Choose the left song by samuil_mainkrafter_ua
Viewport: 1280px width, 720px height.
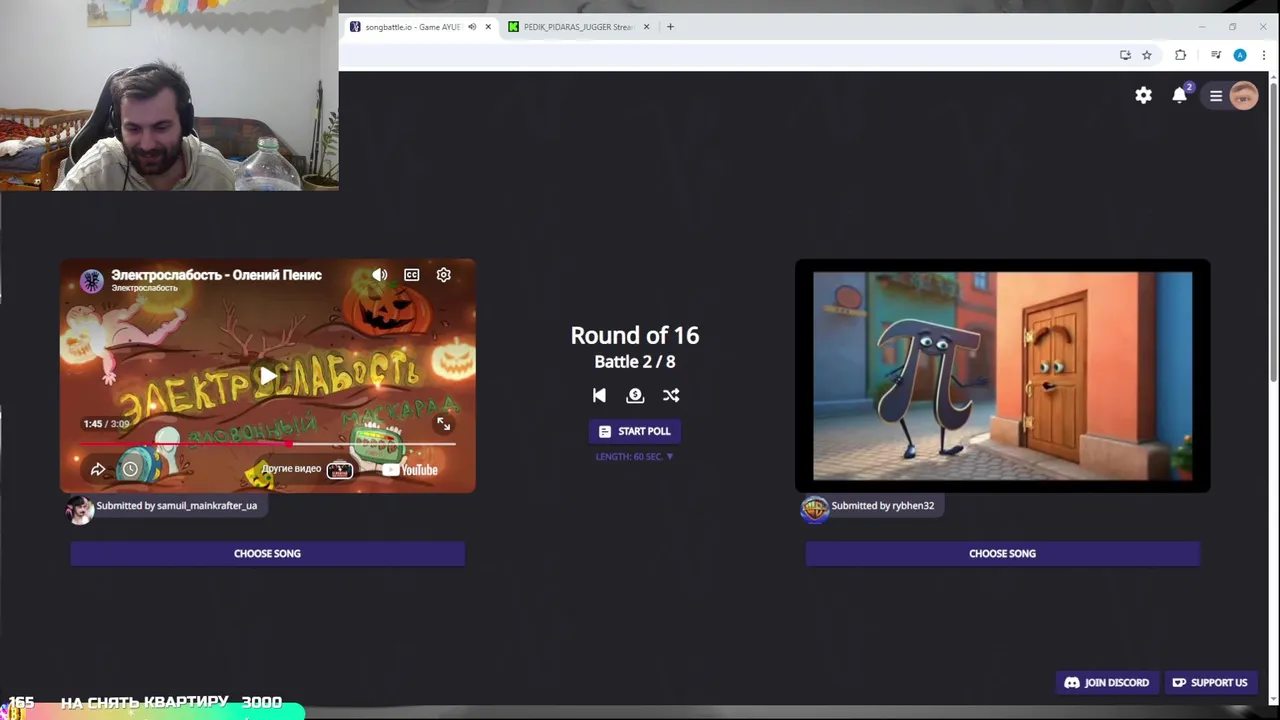267,553
